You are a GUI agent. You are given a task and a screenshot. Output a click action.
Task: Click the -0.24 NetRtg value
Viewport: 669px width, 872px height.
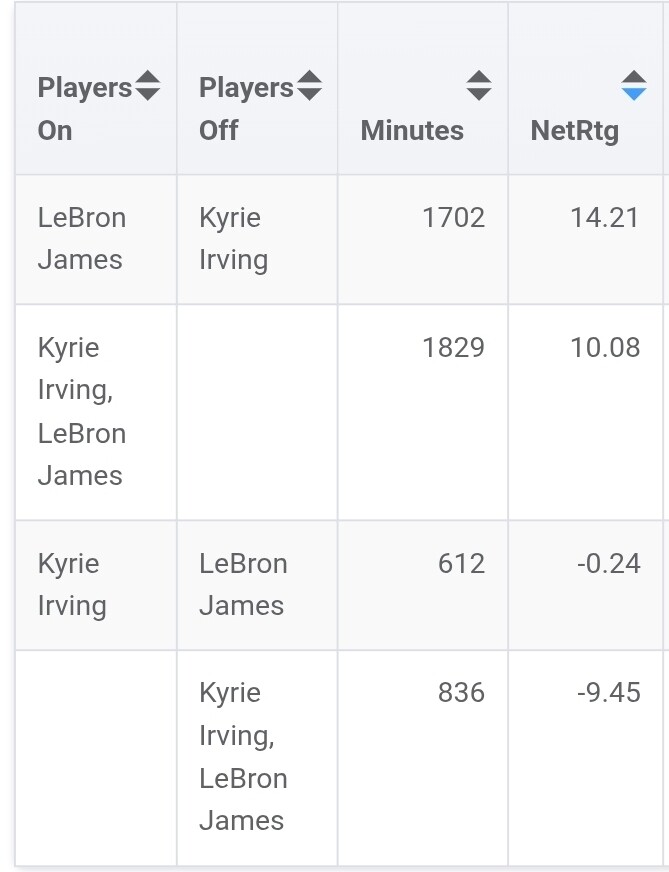pos(608,564)
